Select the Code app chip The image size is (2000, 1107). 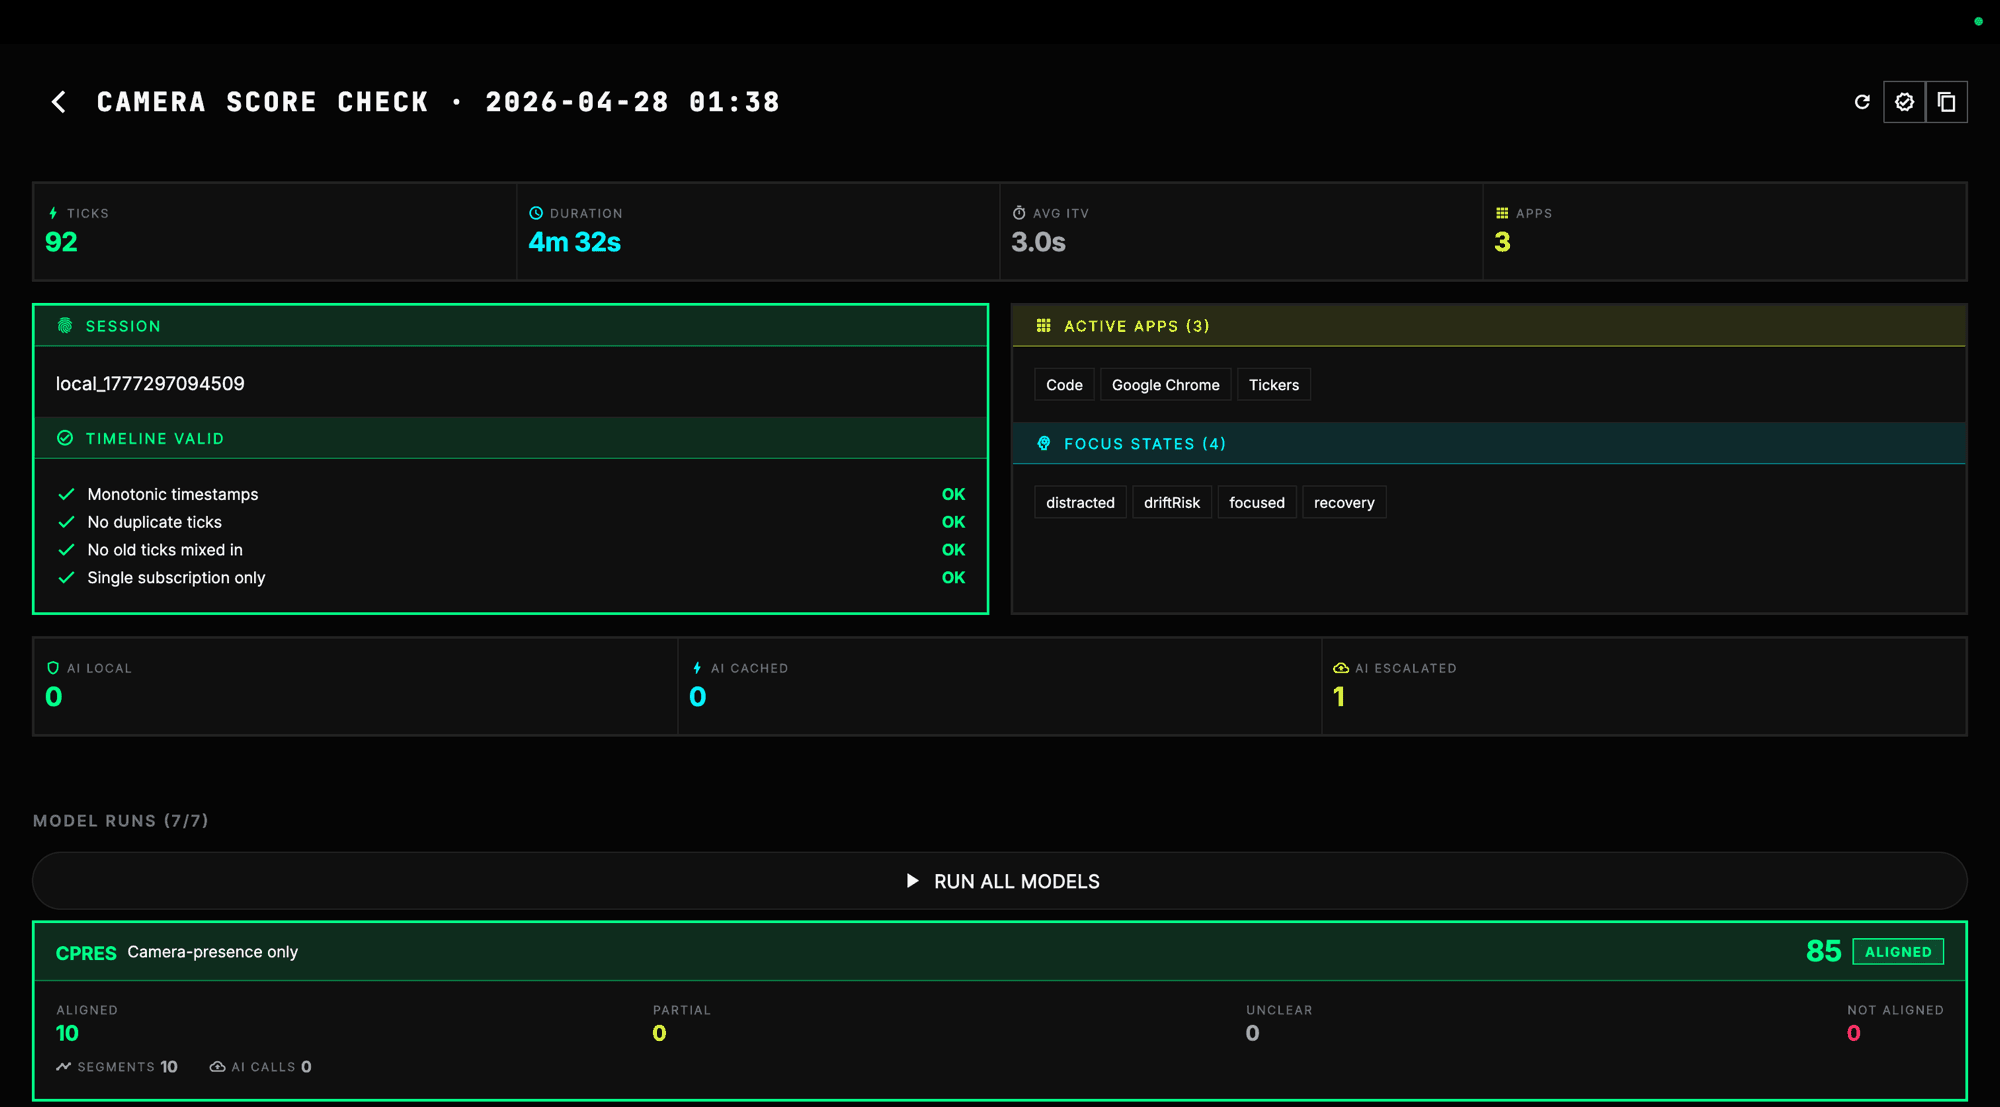1064,385
